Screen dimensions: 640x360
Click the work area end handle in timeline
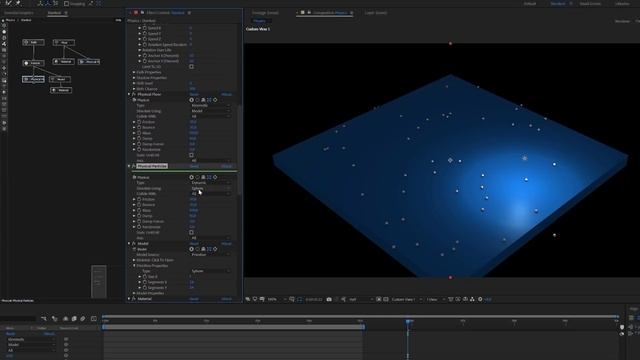click(x=363, y=327)
